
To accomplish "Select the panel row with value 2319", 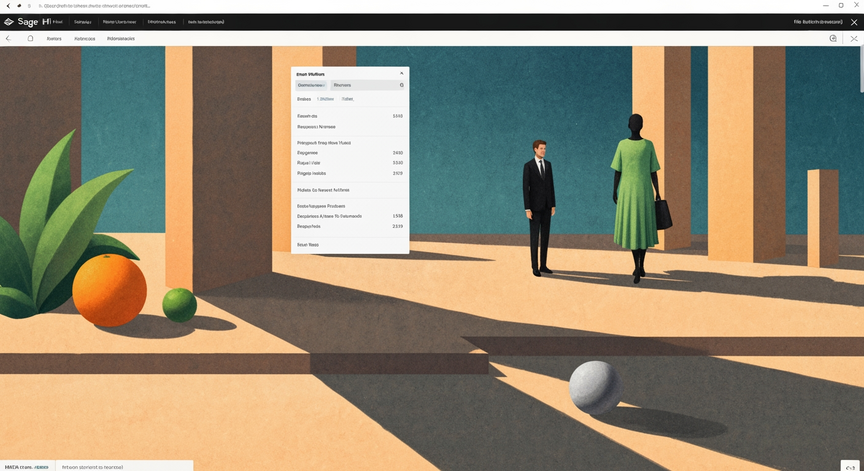I will 350,226.
